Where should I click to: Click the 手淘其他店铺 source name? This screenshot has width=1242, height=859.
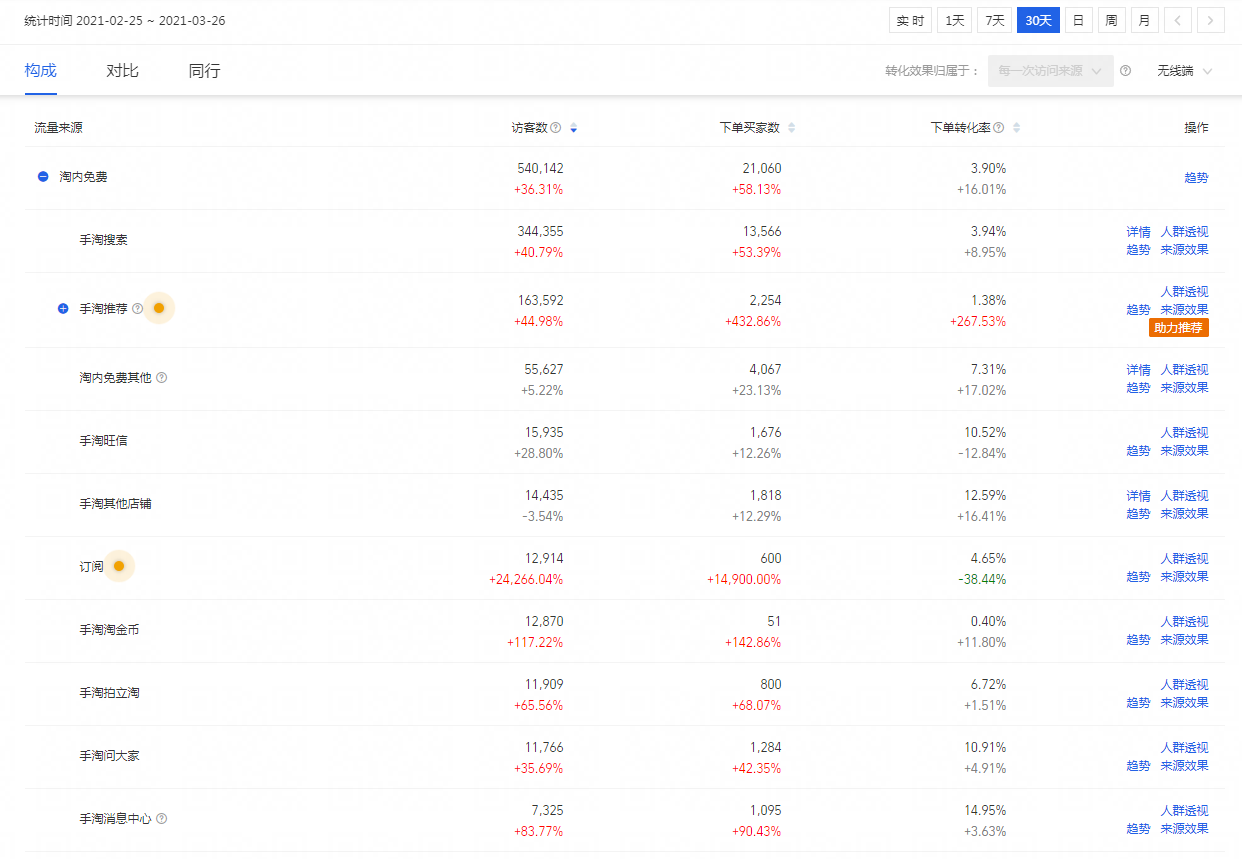[116, 504]
